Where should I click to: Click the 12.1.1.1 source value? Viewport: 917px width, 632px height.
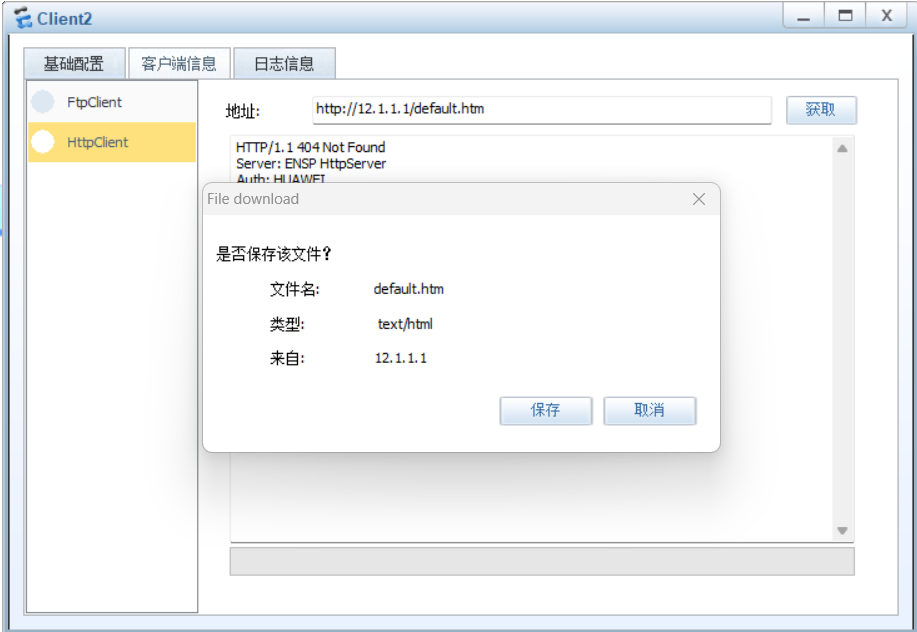click(401, 358)
